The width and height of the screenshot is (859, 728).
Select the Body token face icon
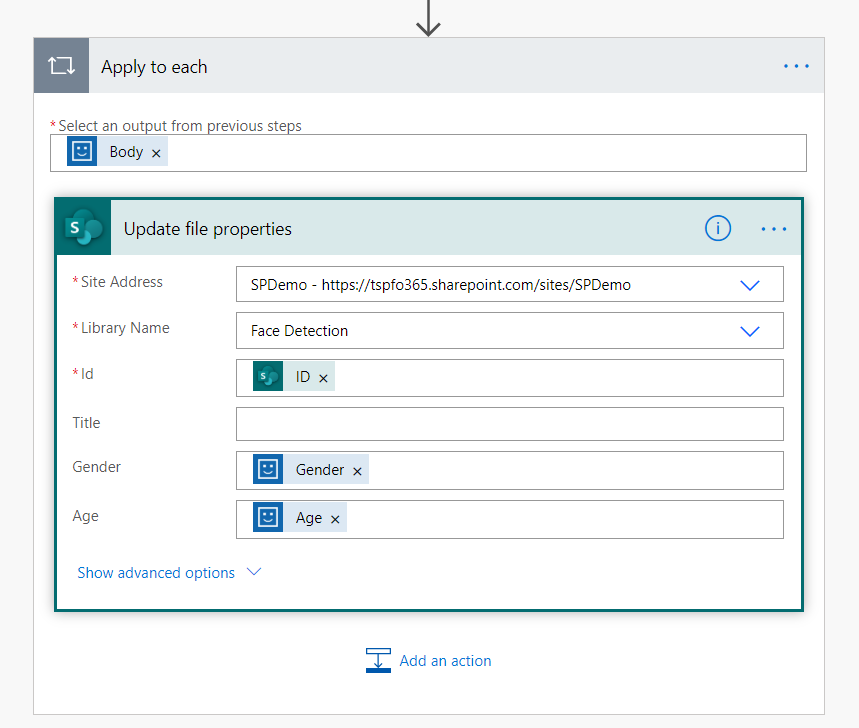[82, 152]
